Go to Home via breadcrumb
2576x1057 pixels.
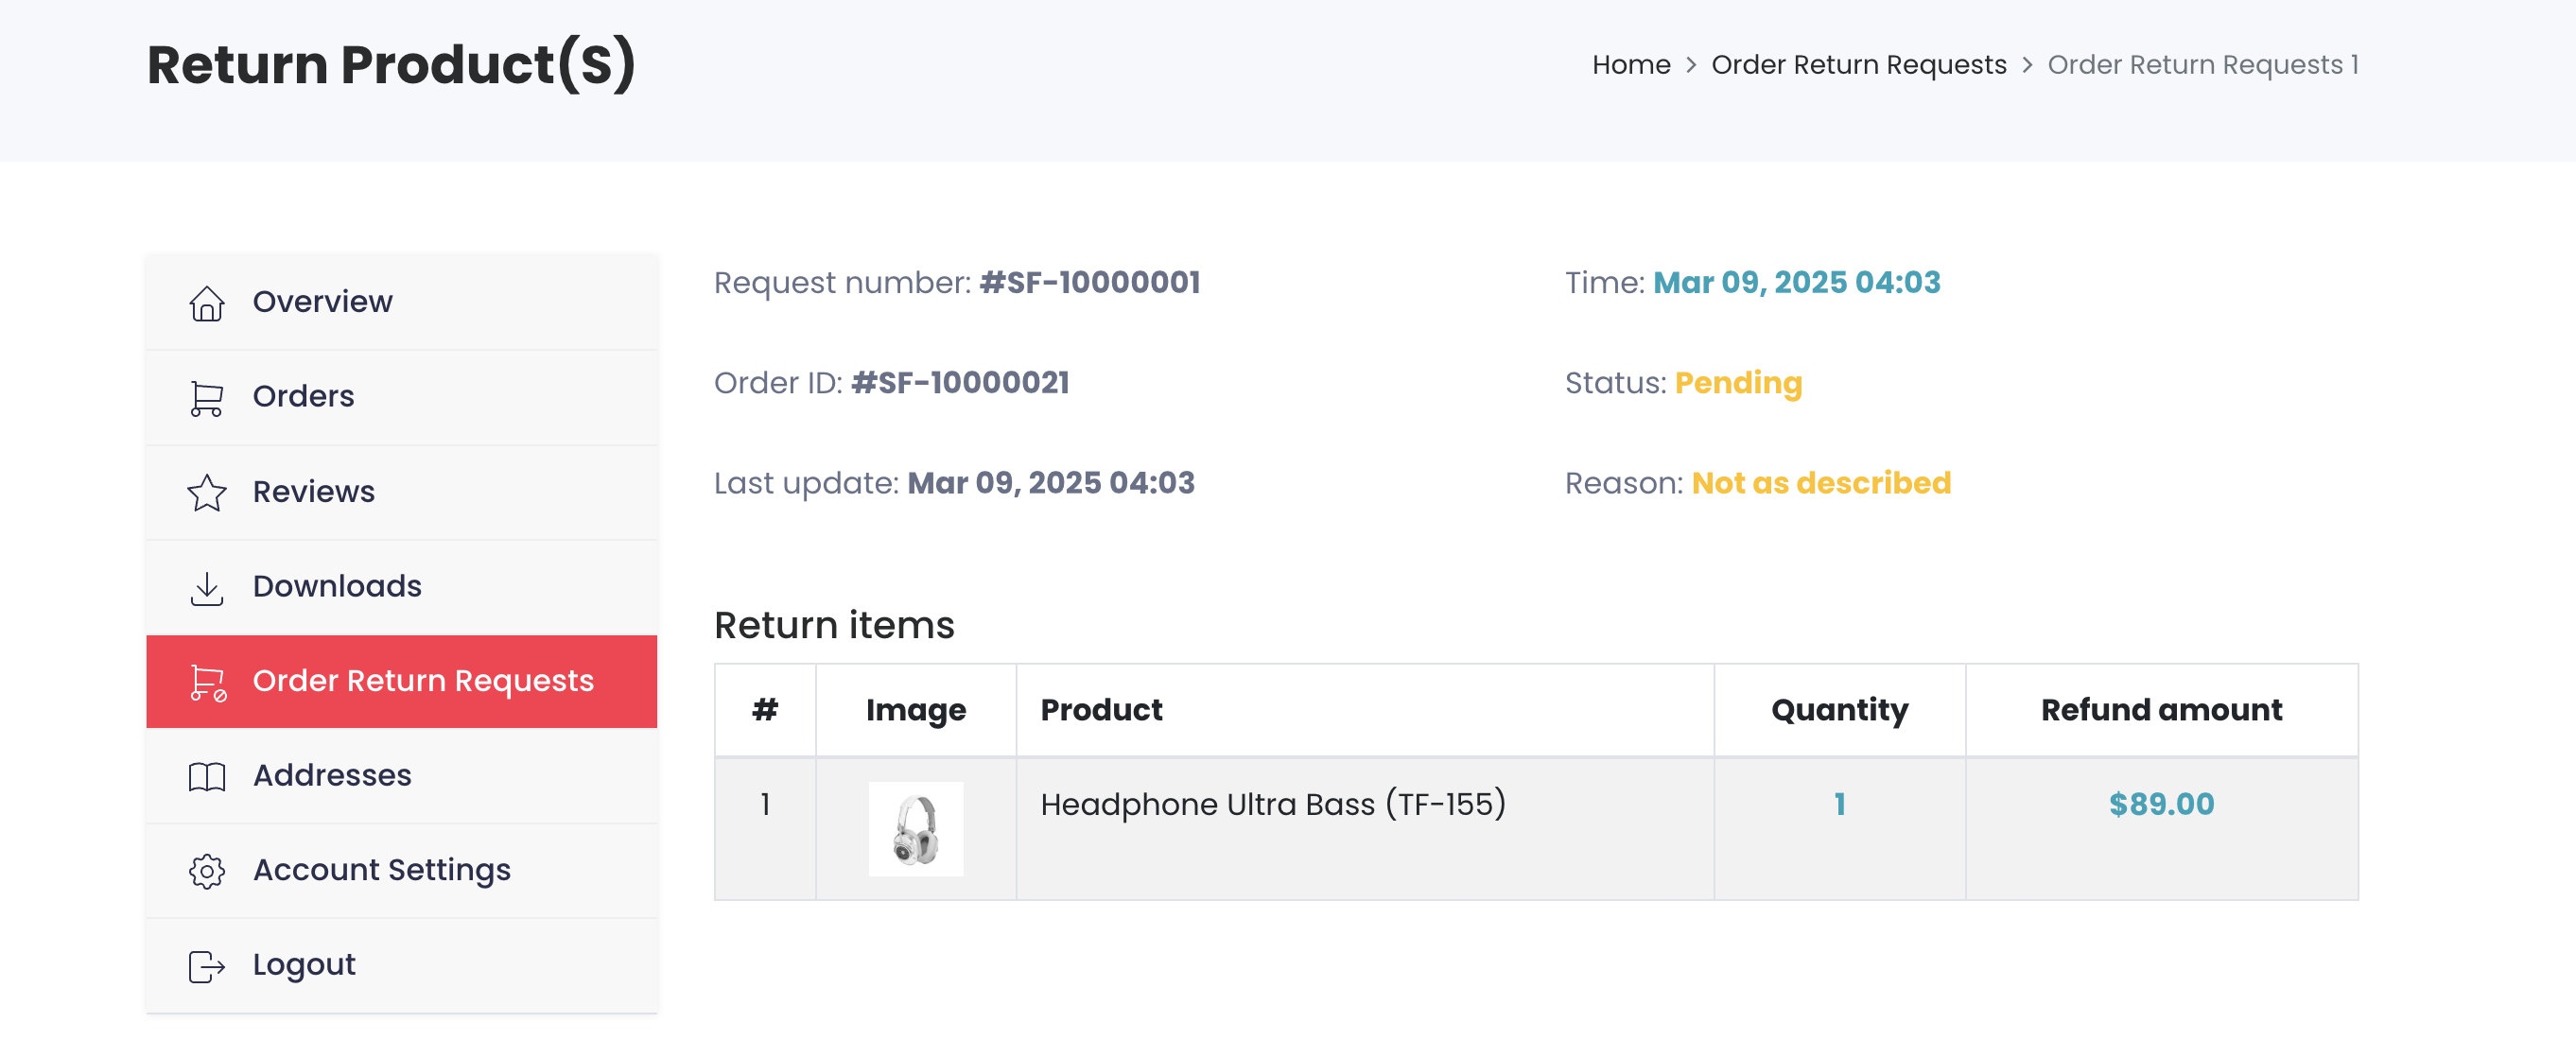pos(1631,65)
